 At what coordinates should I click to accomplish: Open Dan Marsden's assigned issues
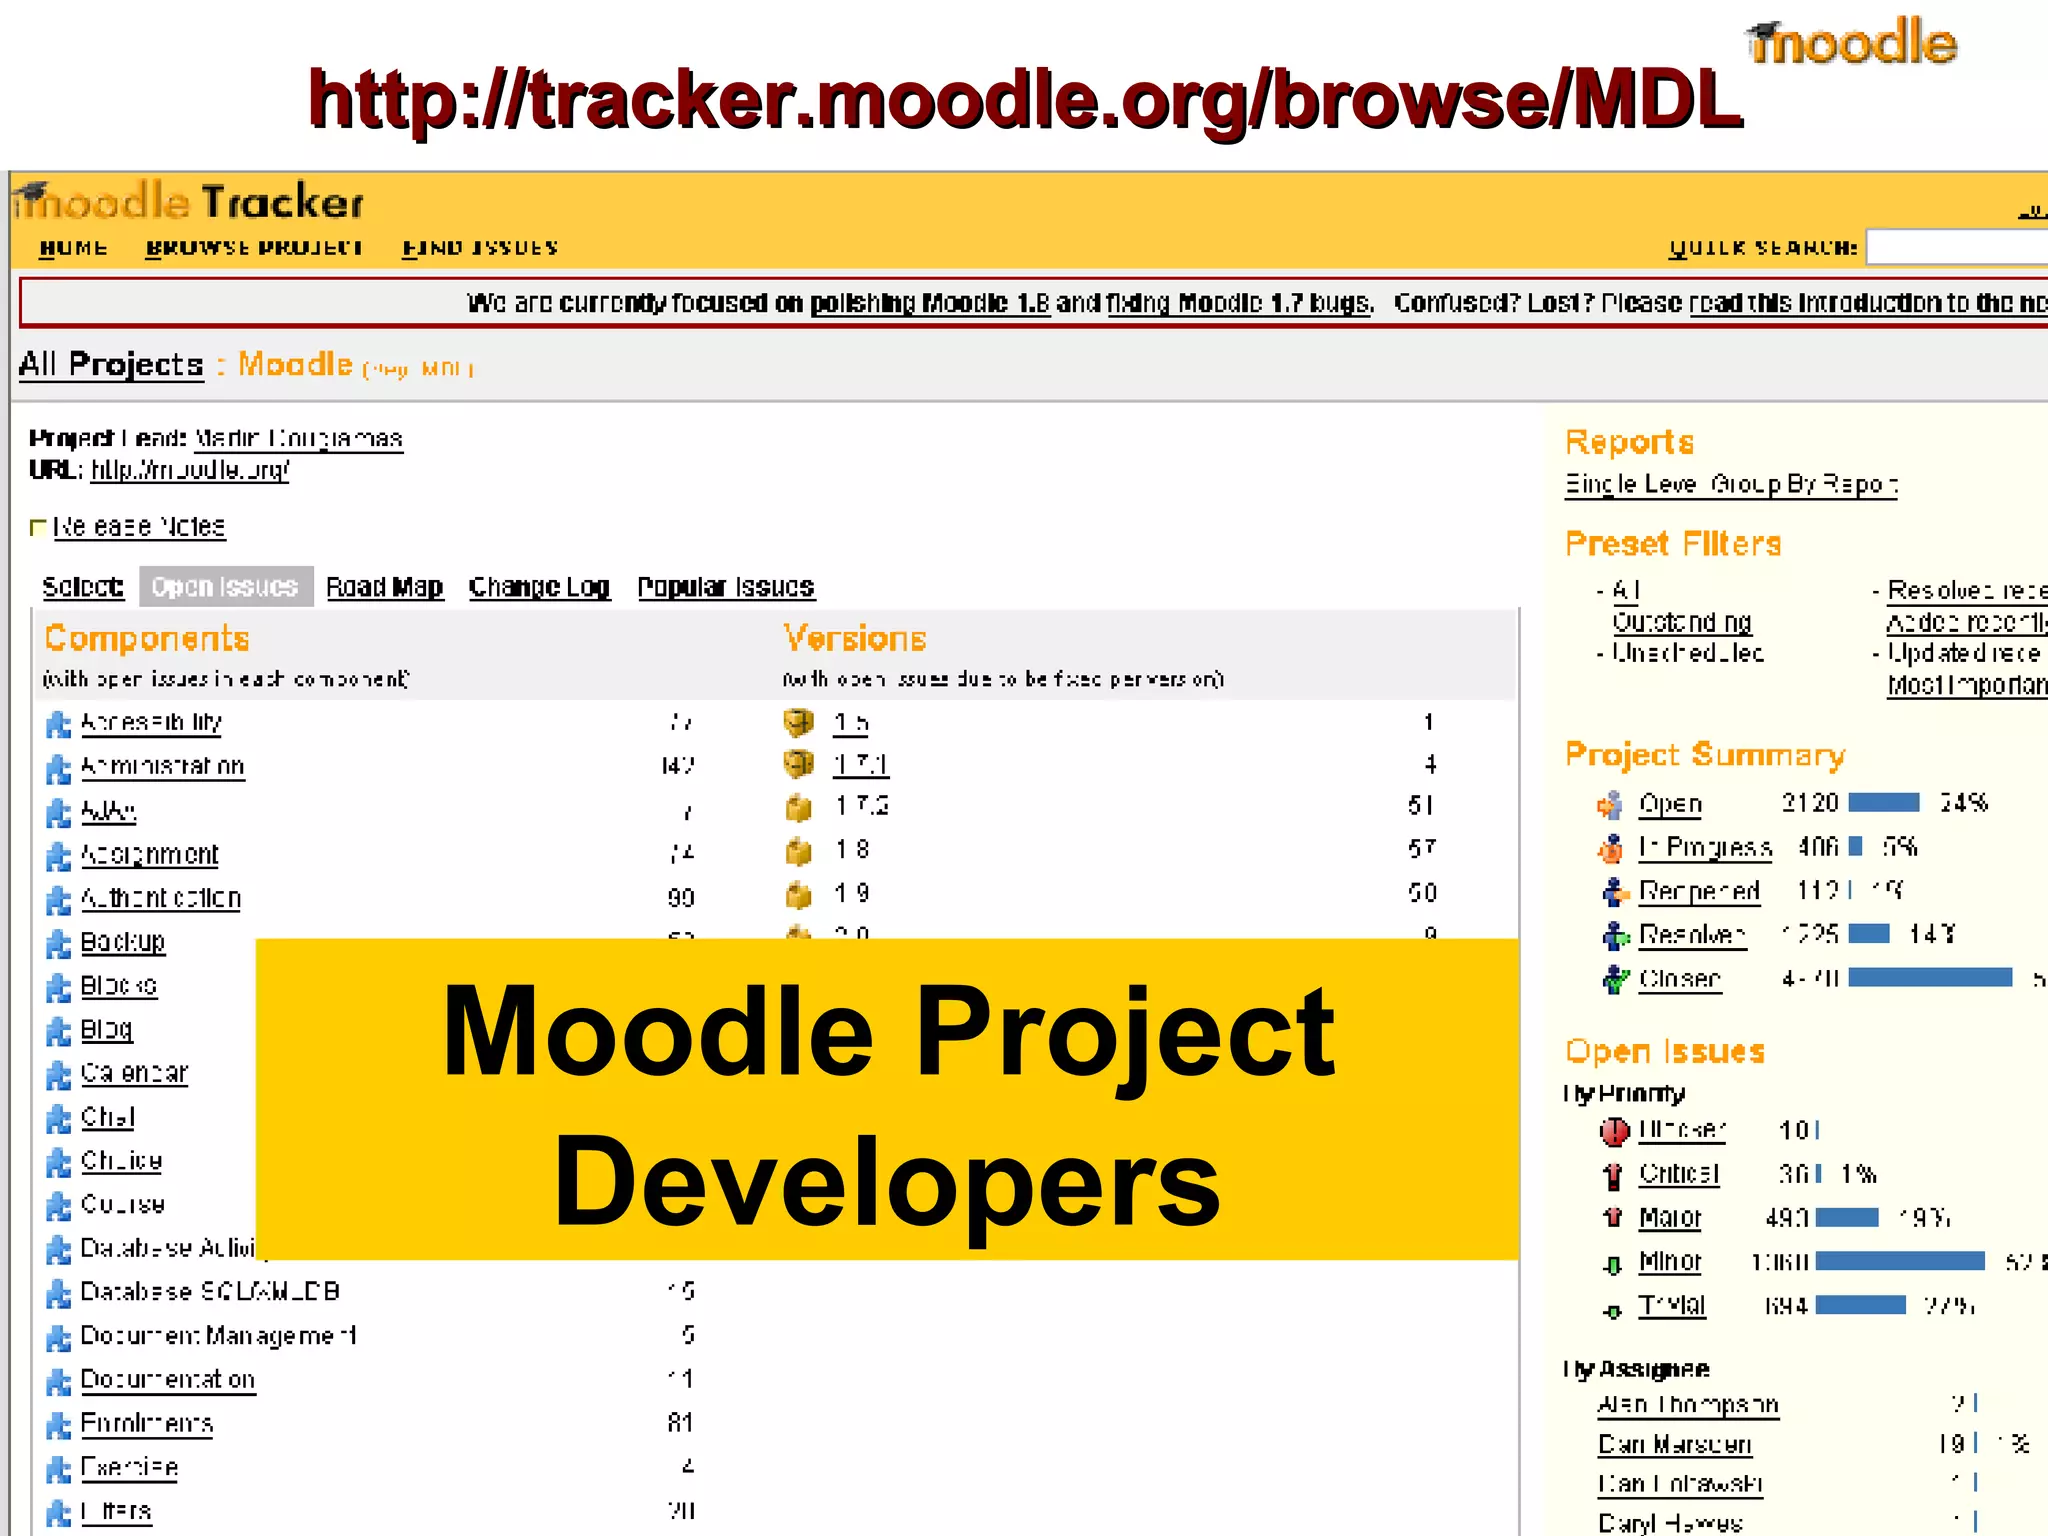(x=1675, y=1445)
